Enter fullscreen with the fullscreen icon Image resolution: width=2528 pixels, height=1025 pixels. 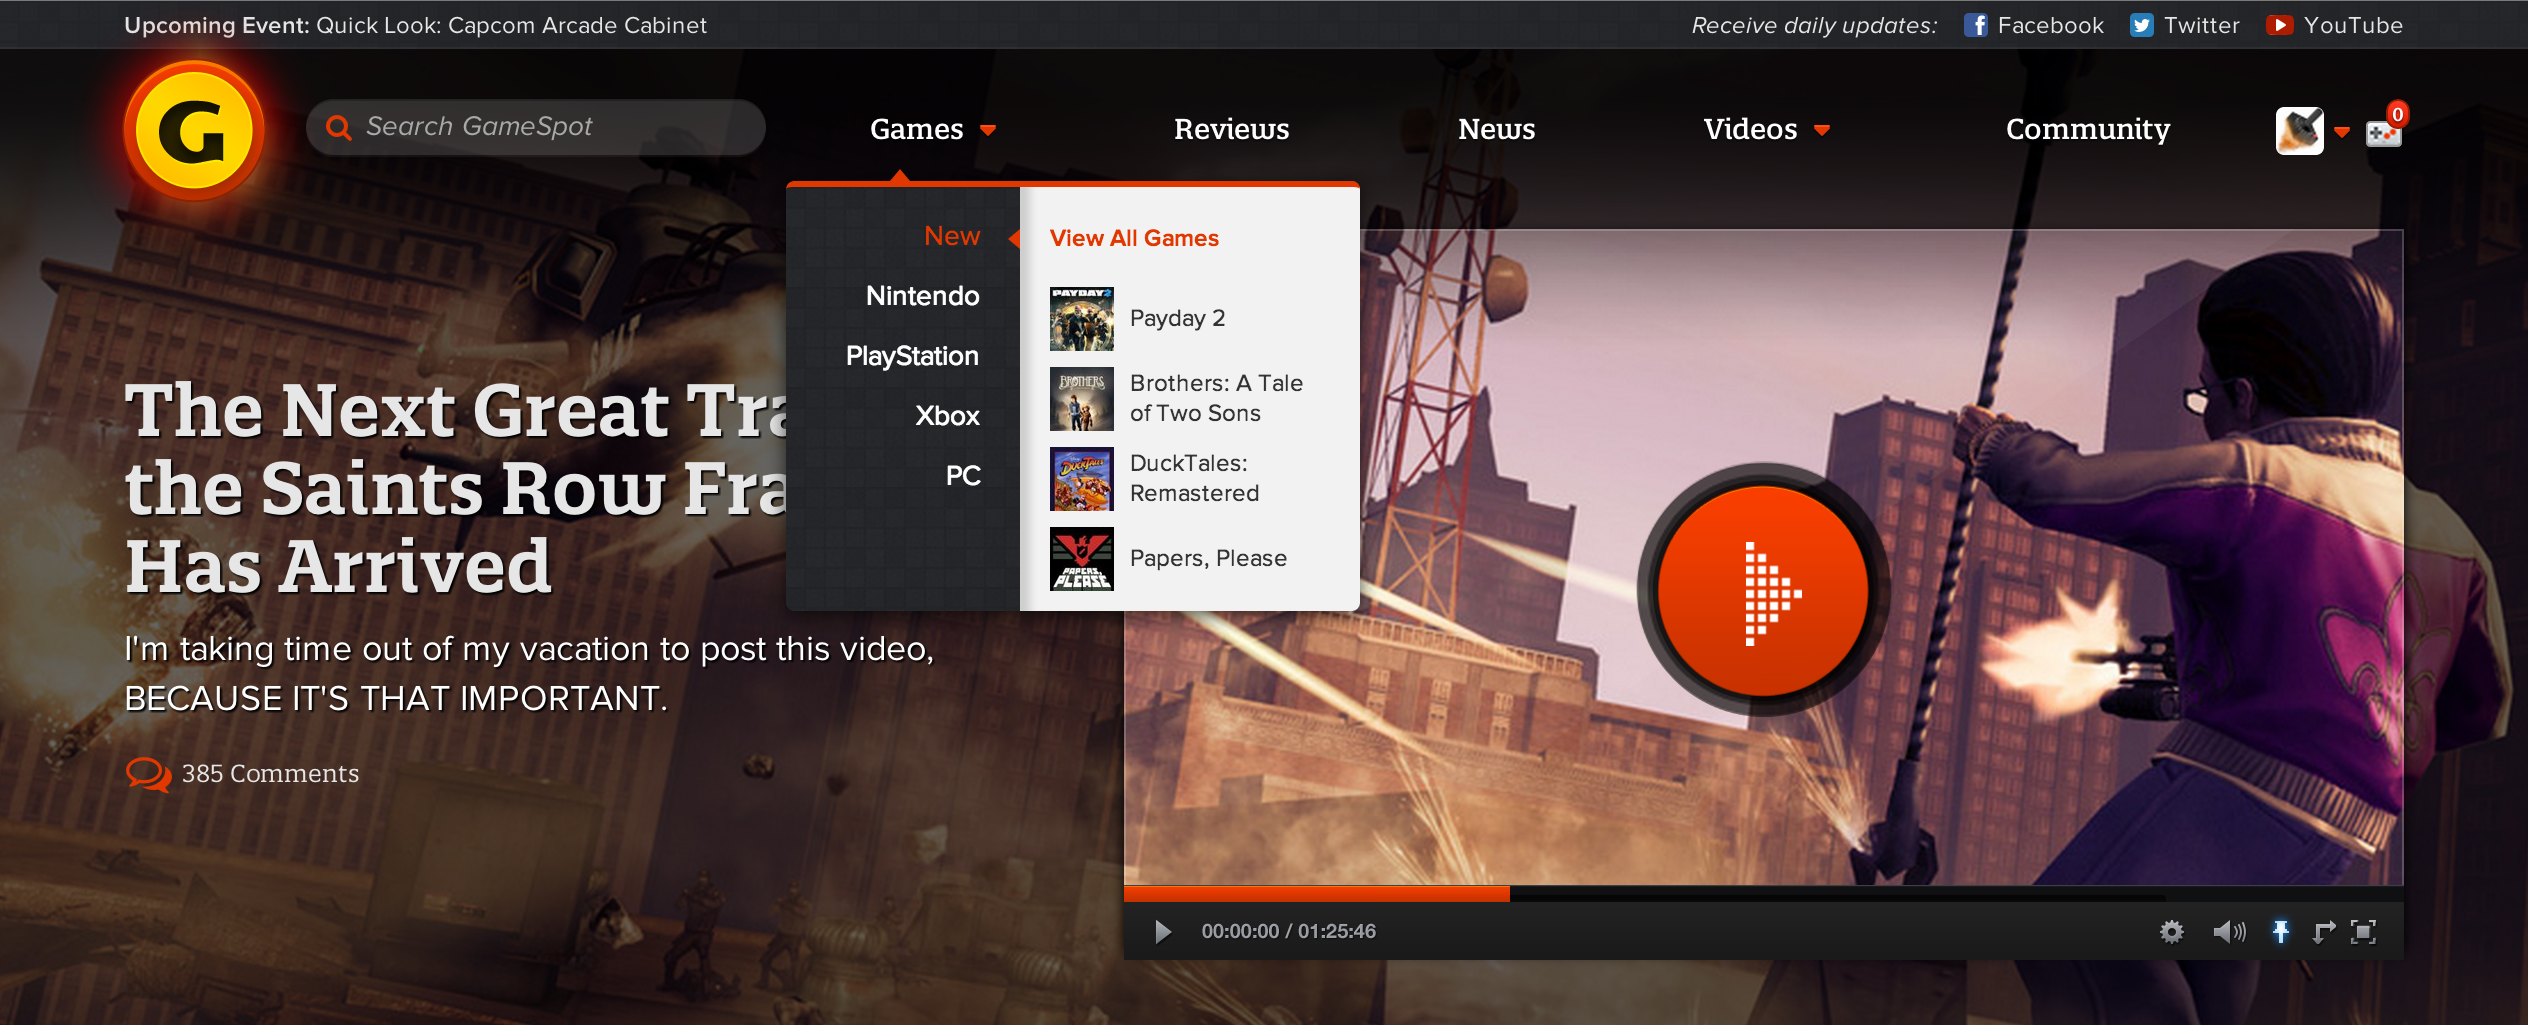[x=2363, y=932]
